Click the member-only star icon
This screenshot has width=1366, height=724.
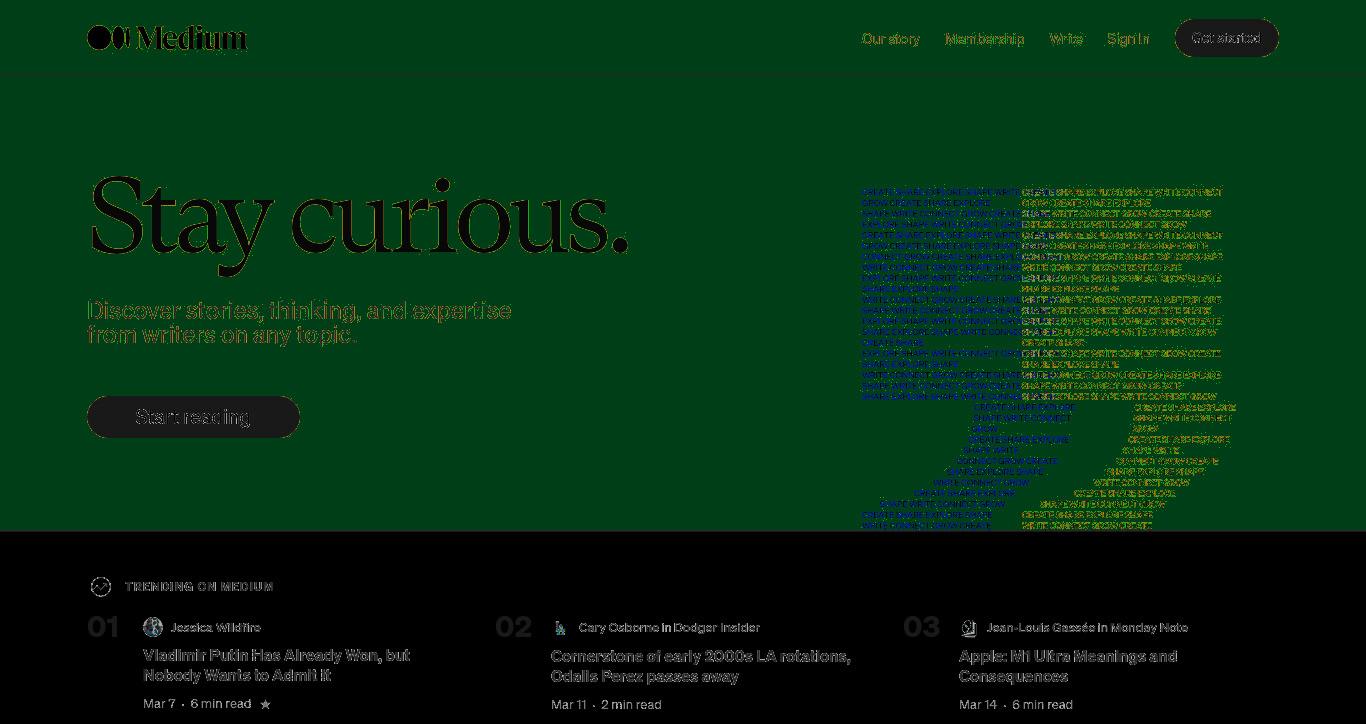[x=265, y=704]
